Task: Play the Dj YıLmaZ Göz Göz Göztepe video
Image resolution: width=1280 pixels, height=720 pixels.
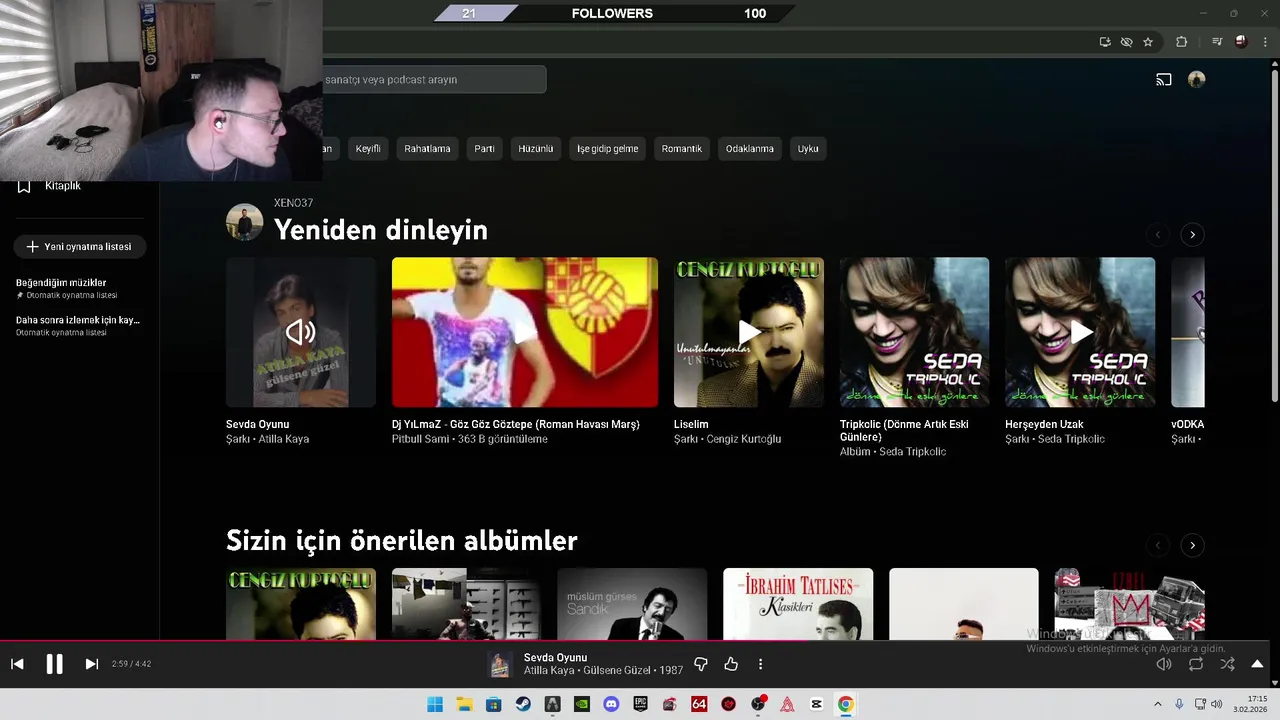Action: click(525, 332)
